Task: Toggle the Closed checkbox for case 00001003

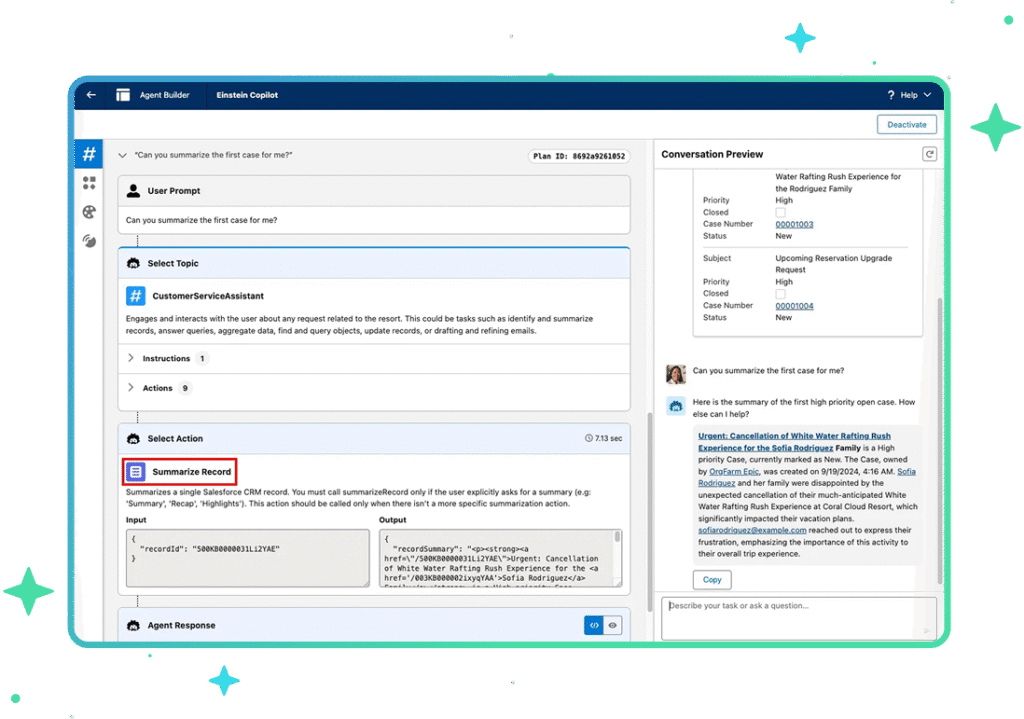Action: coord(780,212)
